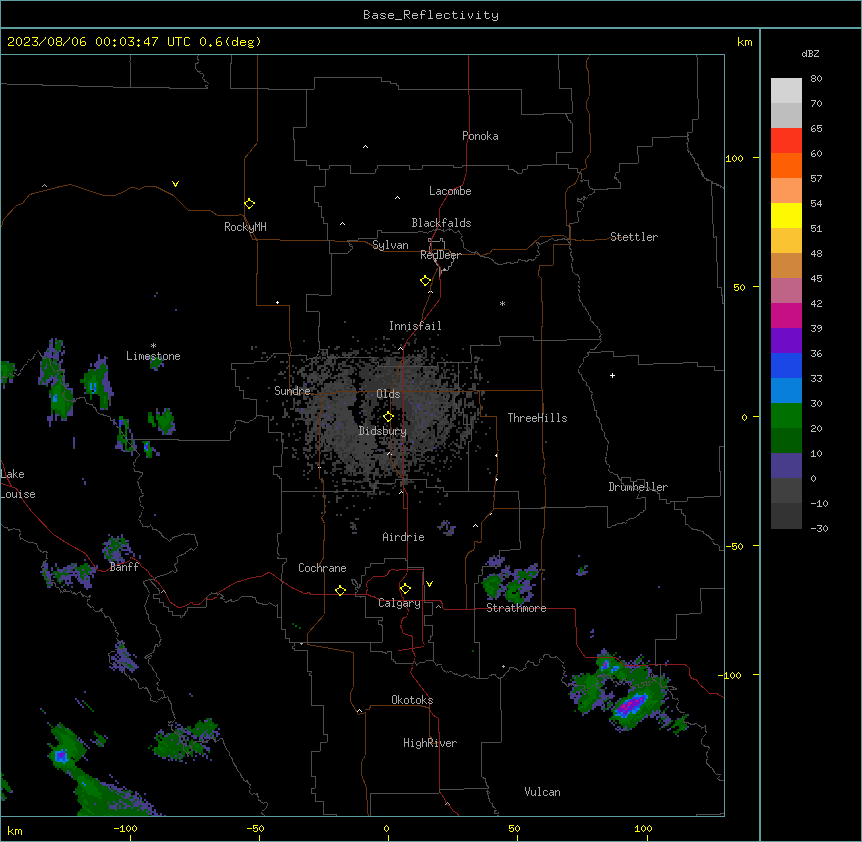Click the Limestone label
Image resolution: width=862 pixels, height=842 pixels.
(153, 356)
